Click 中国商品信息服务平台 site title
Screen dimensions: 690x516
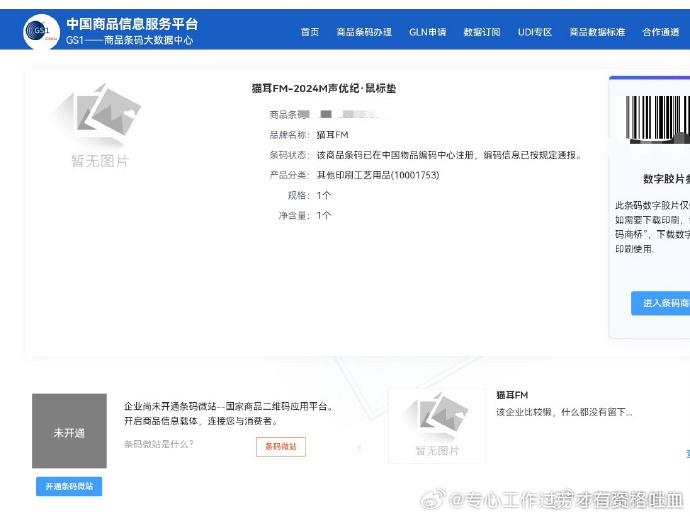point(132,24)
